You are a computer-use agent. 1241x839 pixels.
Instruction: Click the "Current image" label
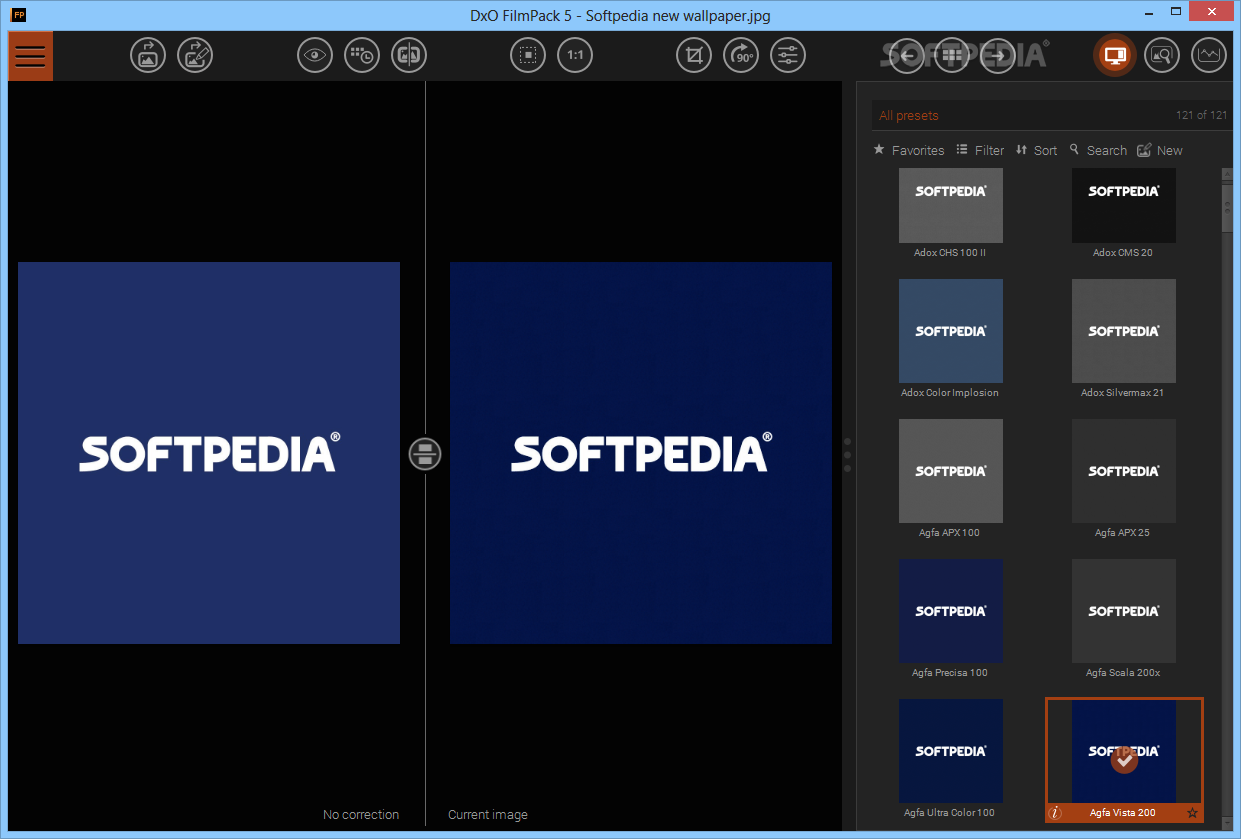488,815
